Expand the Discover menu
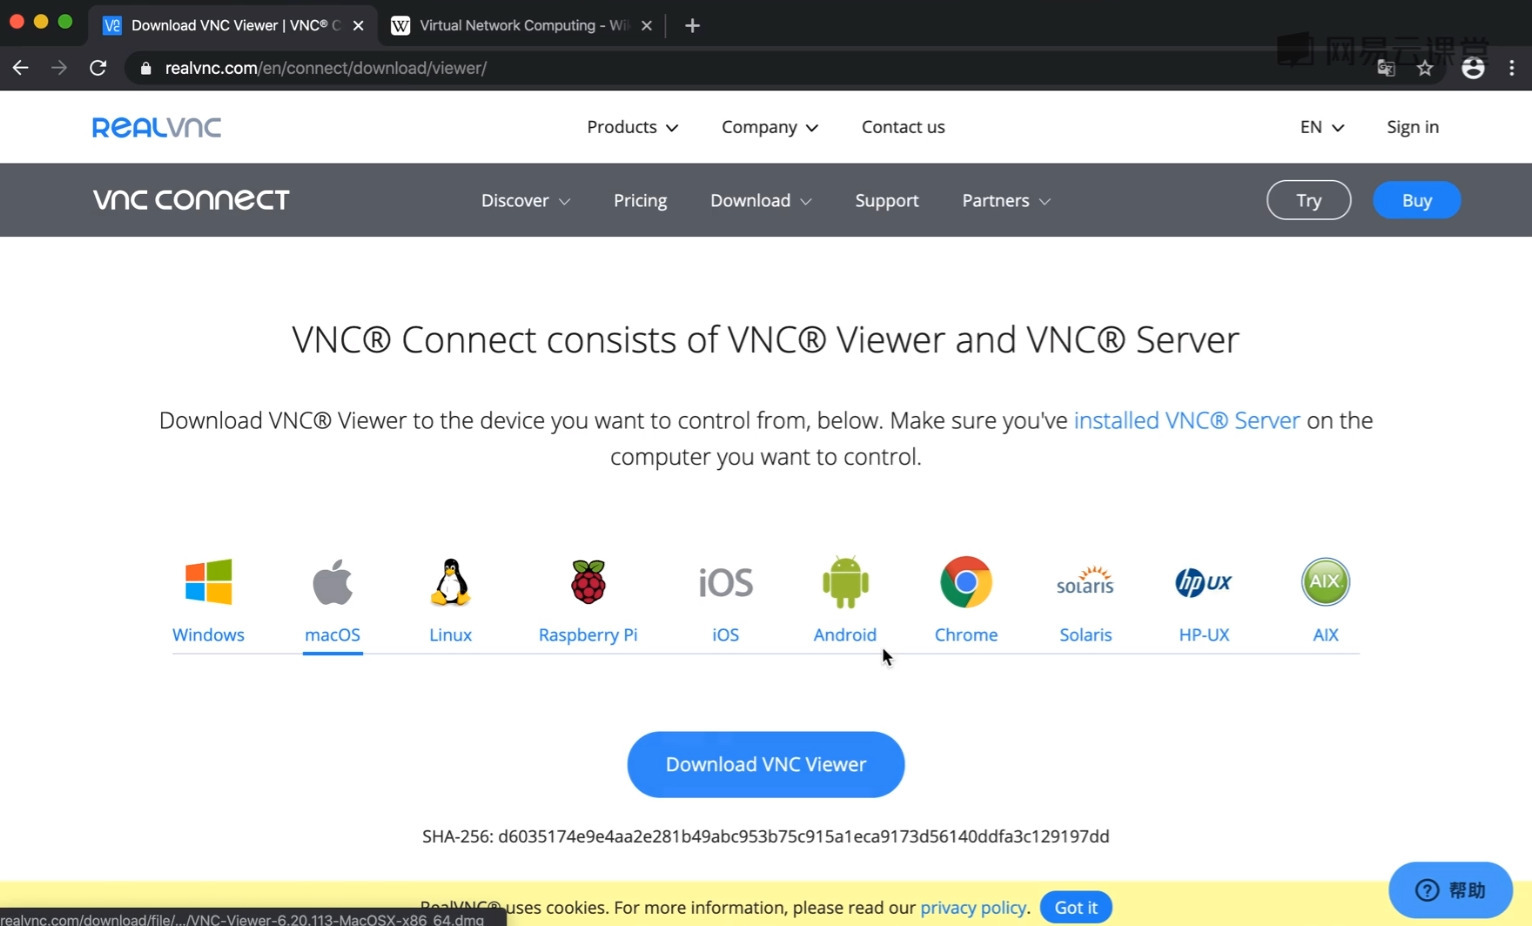1532x926 pixels. [526, 200]
